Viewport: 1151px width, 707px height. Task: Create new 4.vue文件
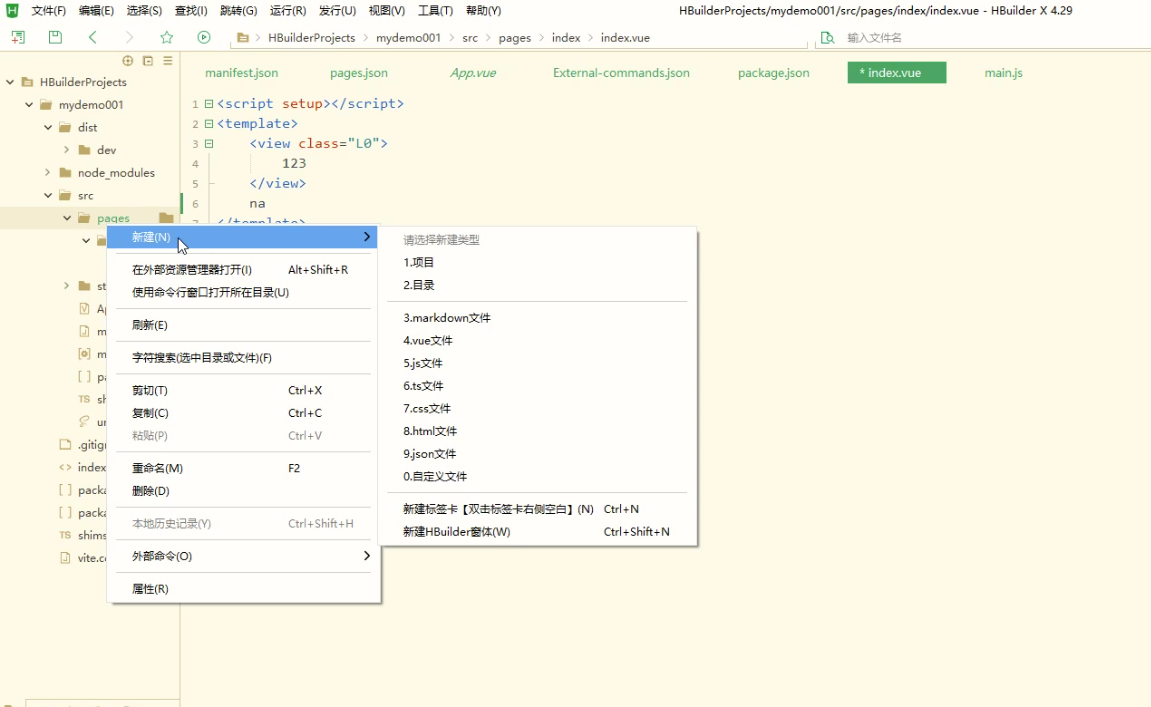coord(538,341)
